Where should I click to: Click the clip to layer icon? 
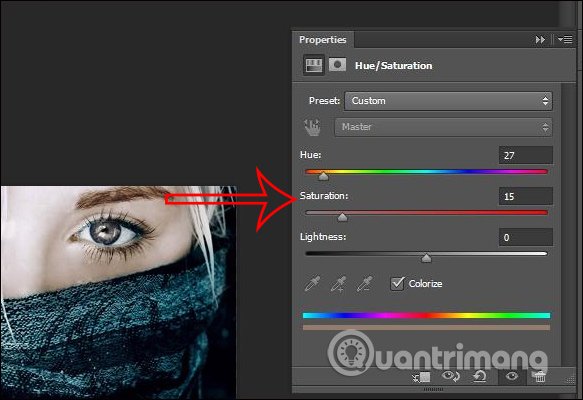coord(422,377)
